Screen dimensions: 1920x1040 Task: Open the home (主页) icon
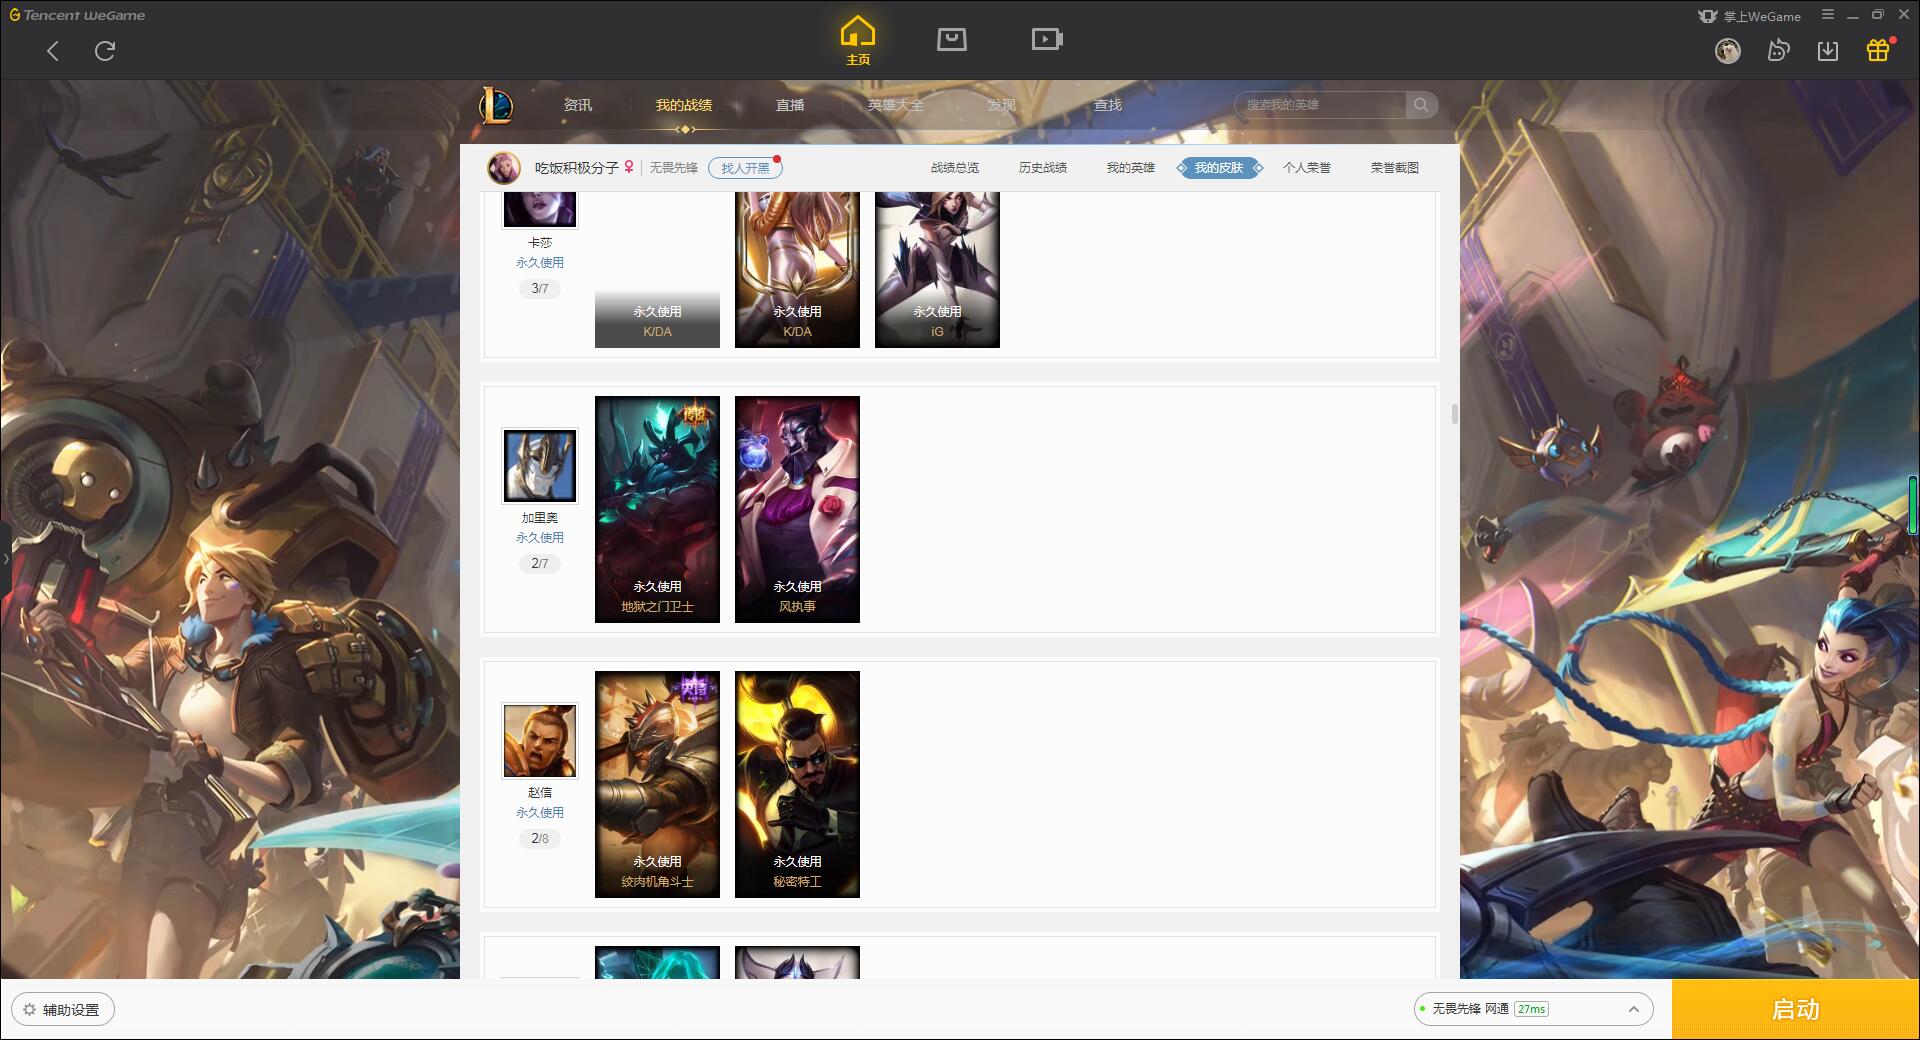[x=858, y=40]
